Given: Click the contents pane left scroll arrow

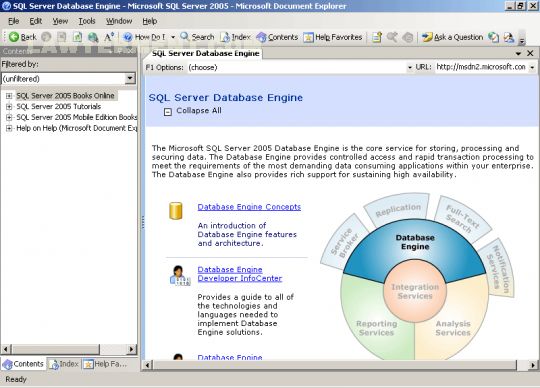Looking at the screenshot, I should tap(6, 349).
